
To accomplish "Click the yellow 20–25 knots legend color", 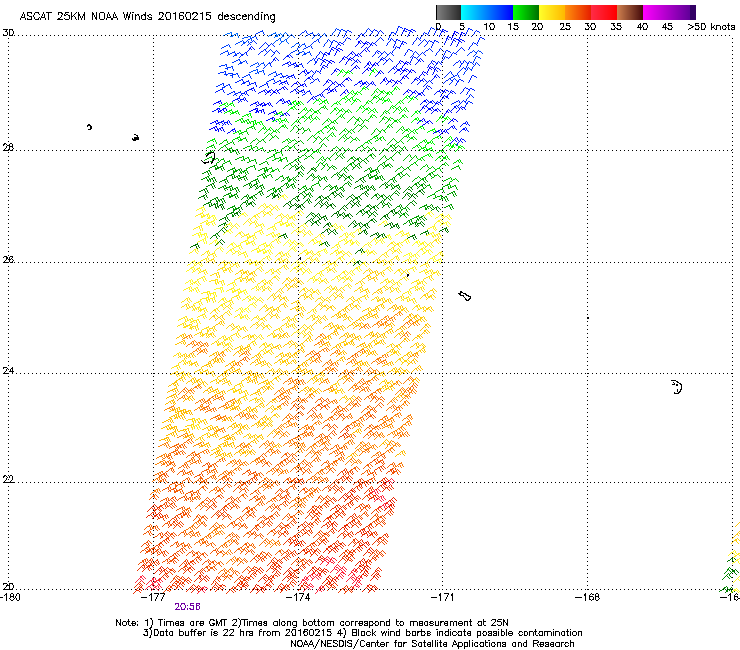I will coord(552,12).
